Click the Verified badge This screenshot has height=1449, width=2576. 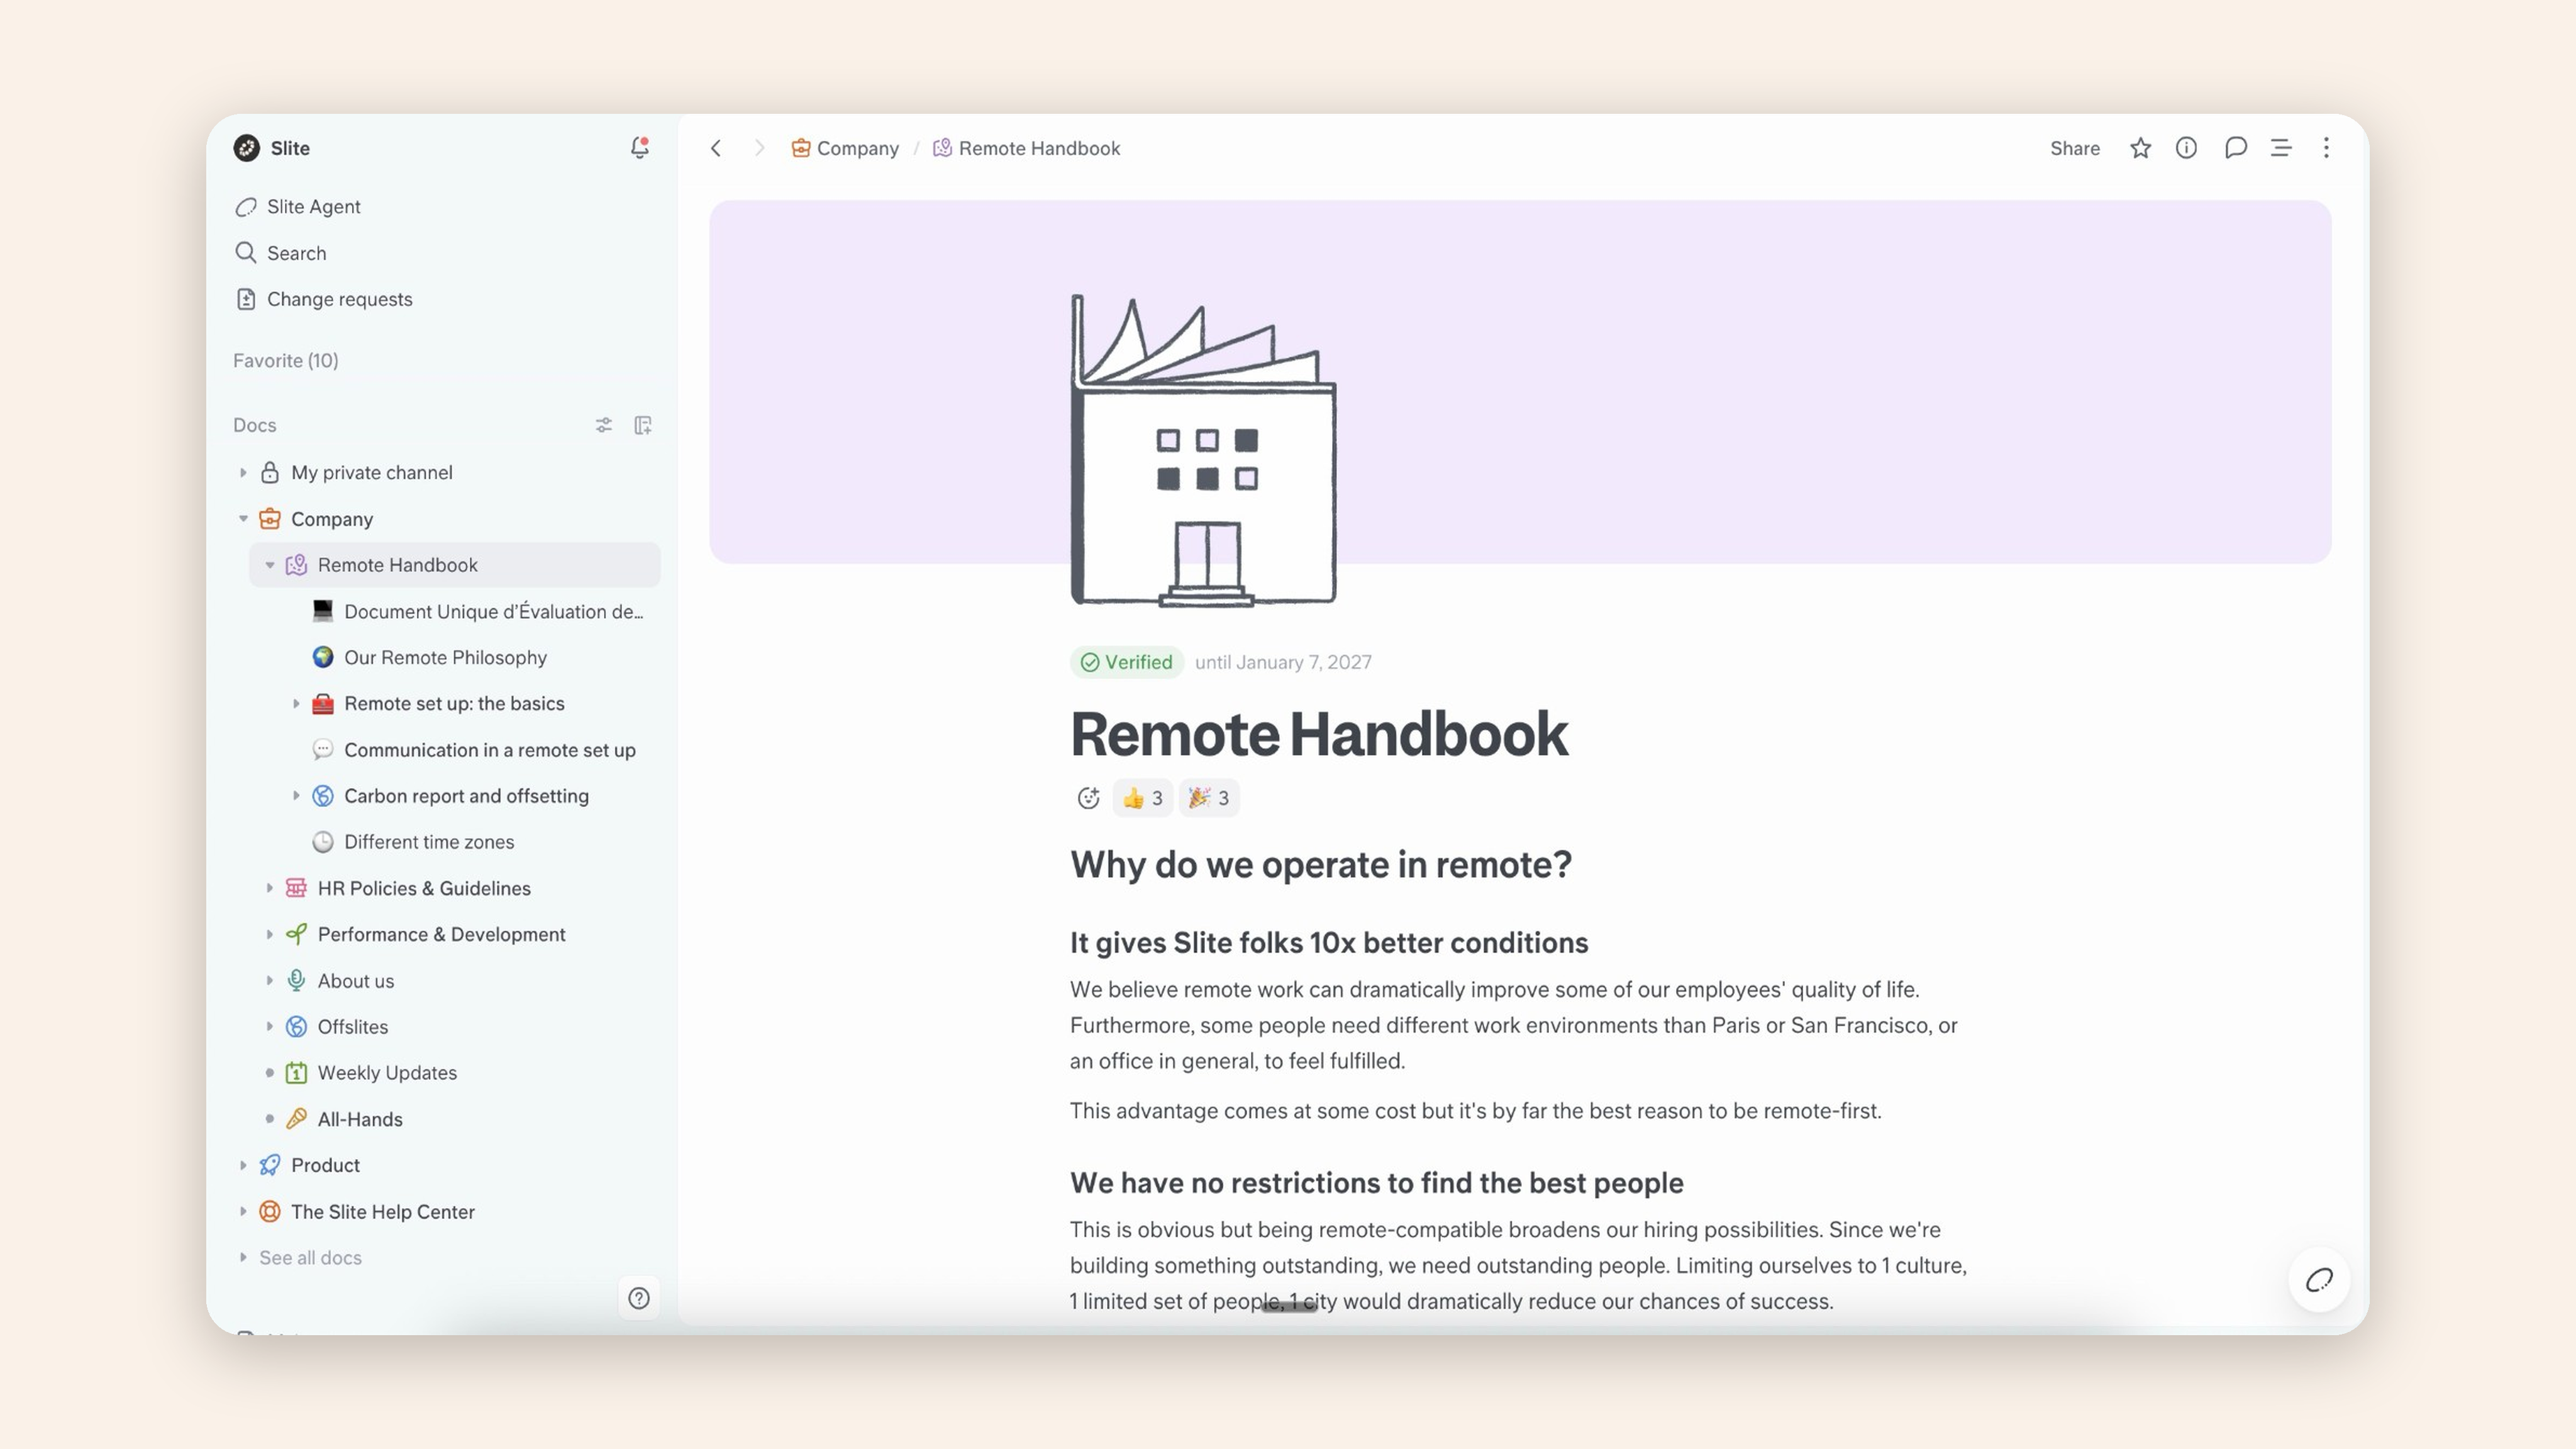click(x=1127, y=662)
